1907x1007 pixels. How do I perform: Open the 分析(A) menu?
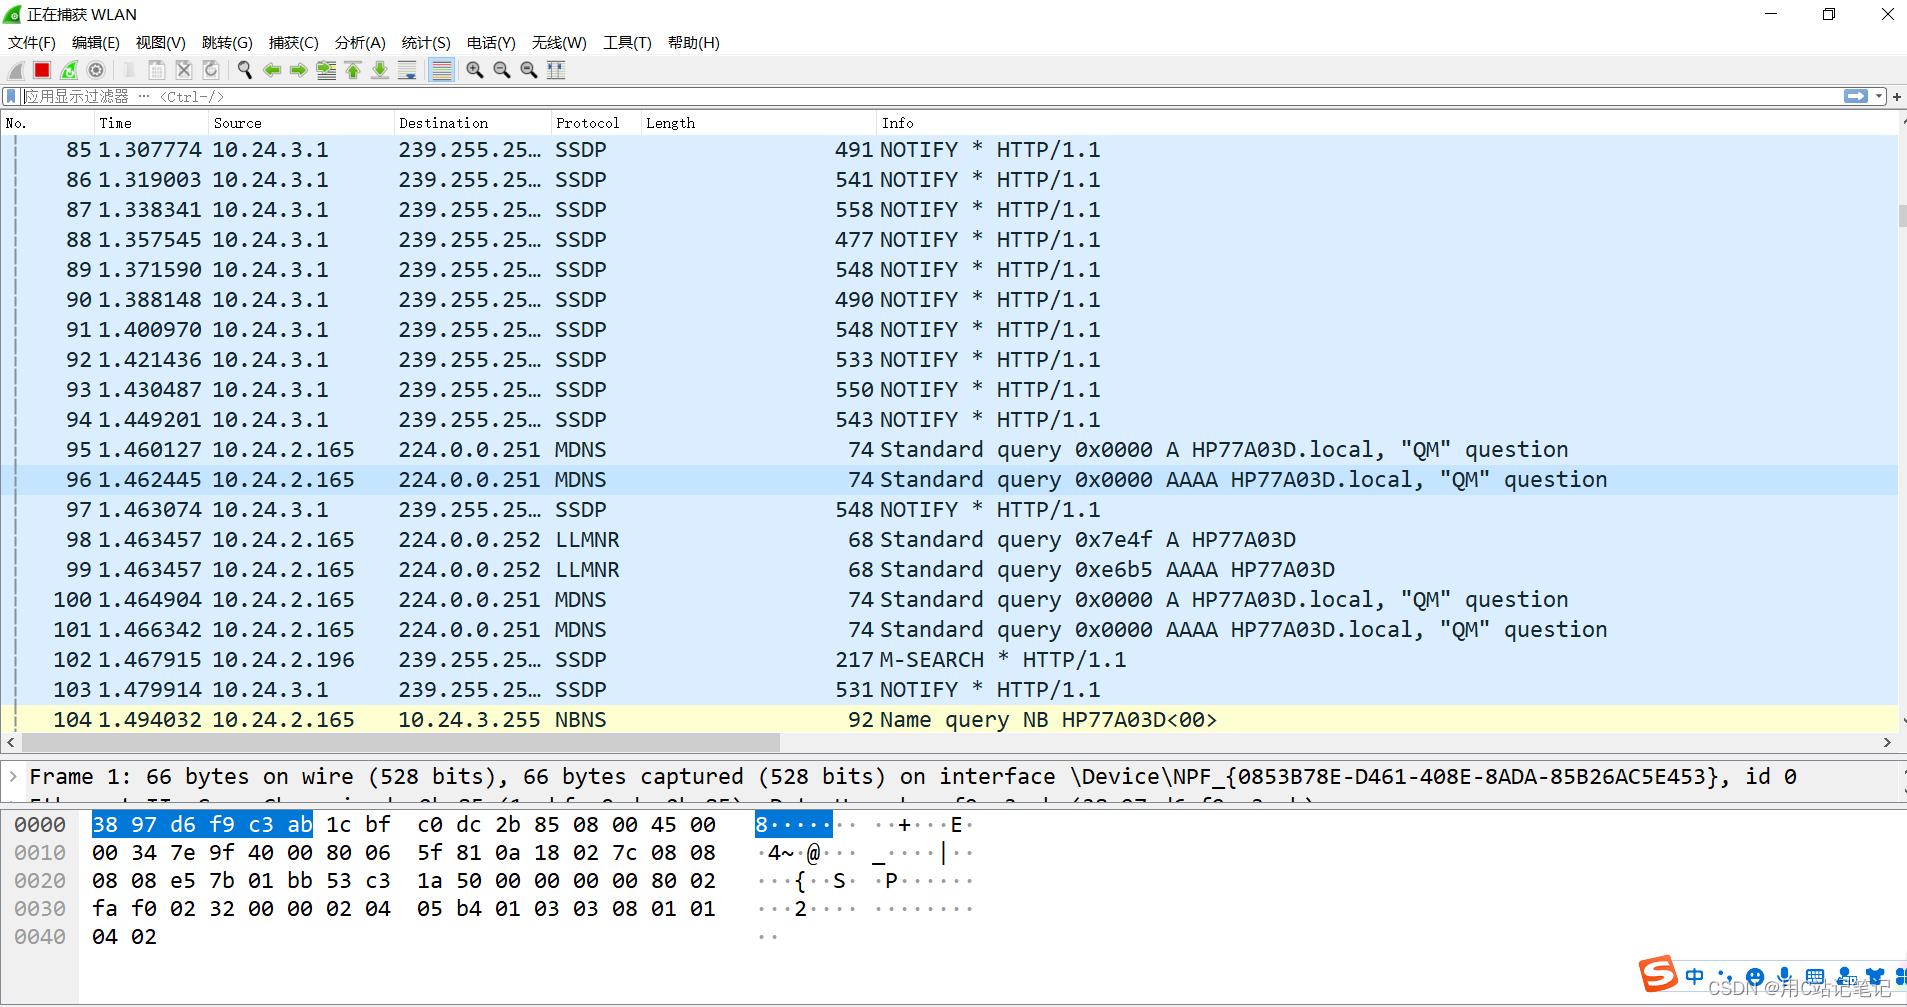[360, 42]
